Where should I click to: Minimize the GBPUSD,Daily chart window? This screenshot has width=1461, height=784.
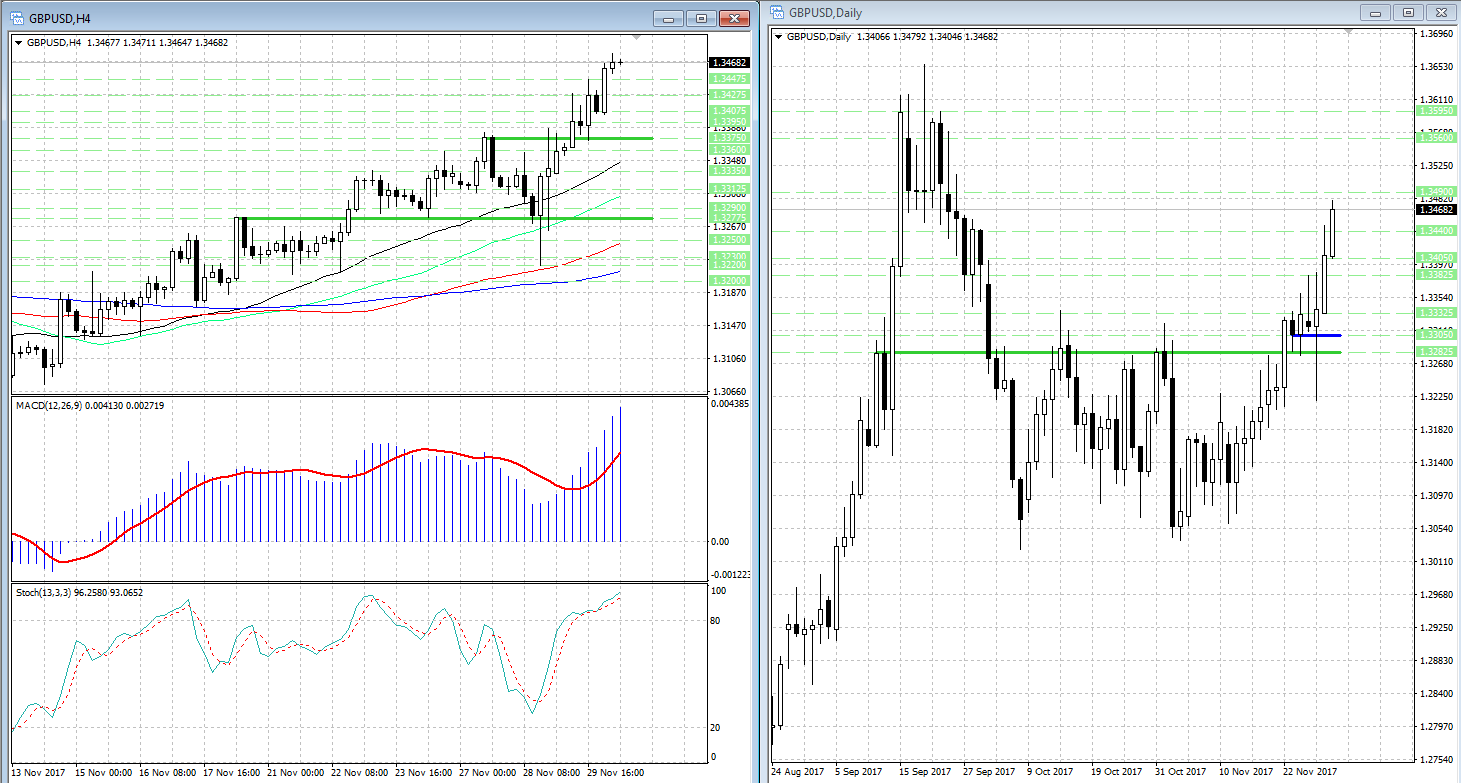[x=1377, y=12]
